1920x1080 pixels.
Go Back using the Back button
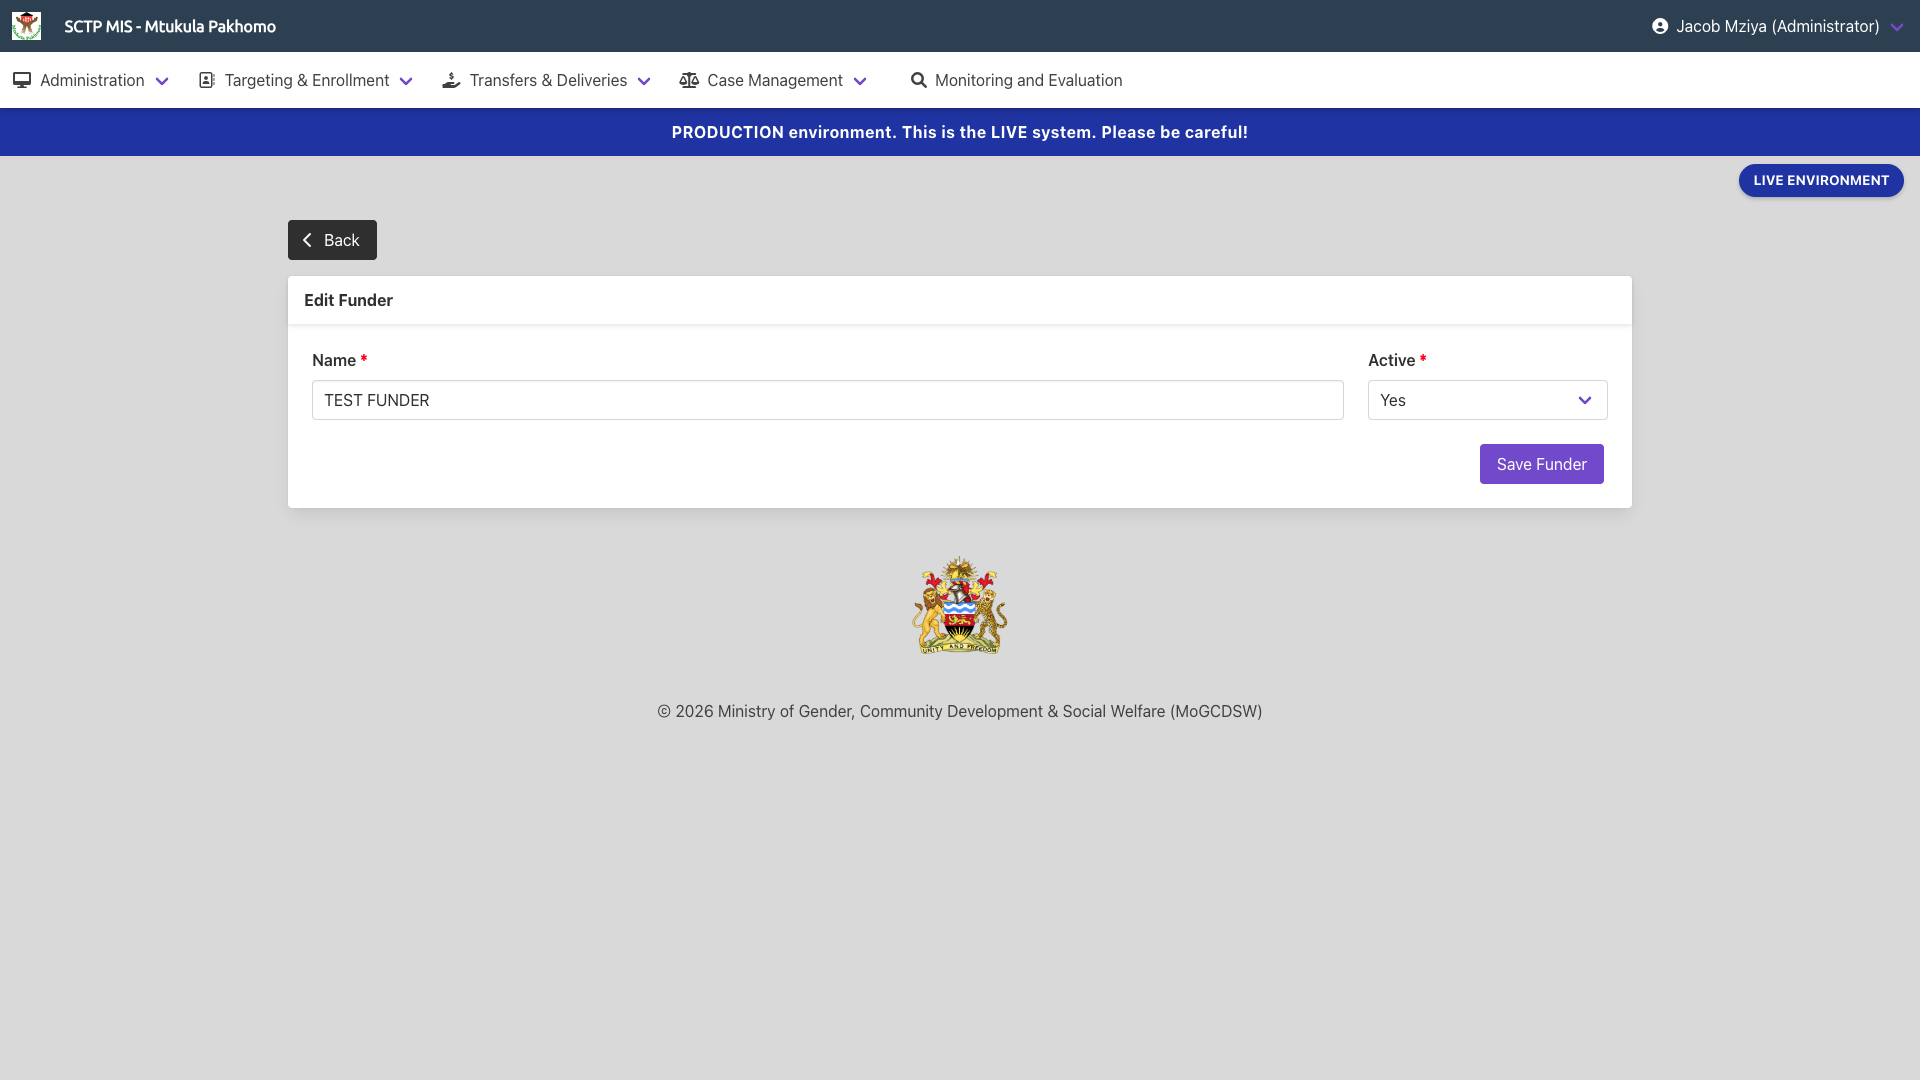[x=332, y=240]
